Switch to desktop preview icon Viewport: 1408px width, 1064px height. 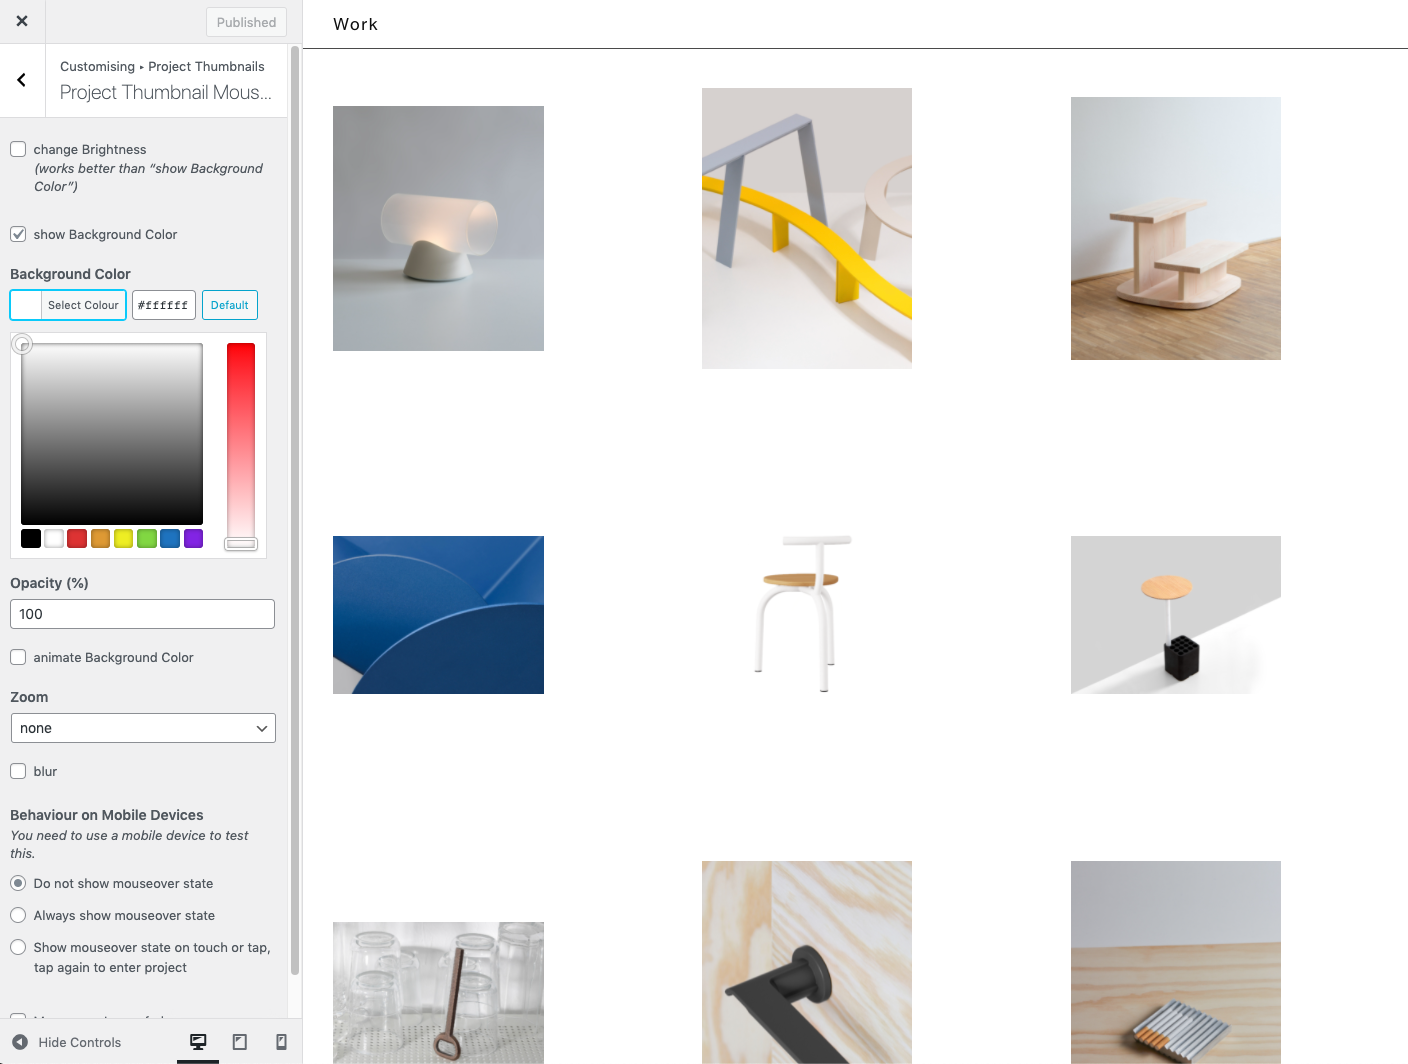198,1042
